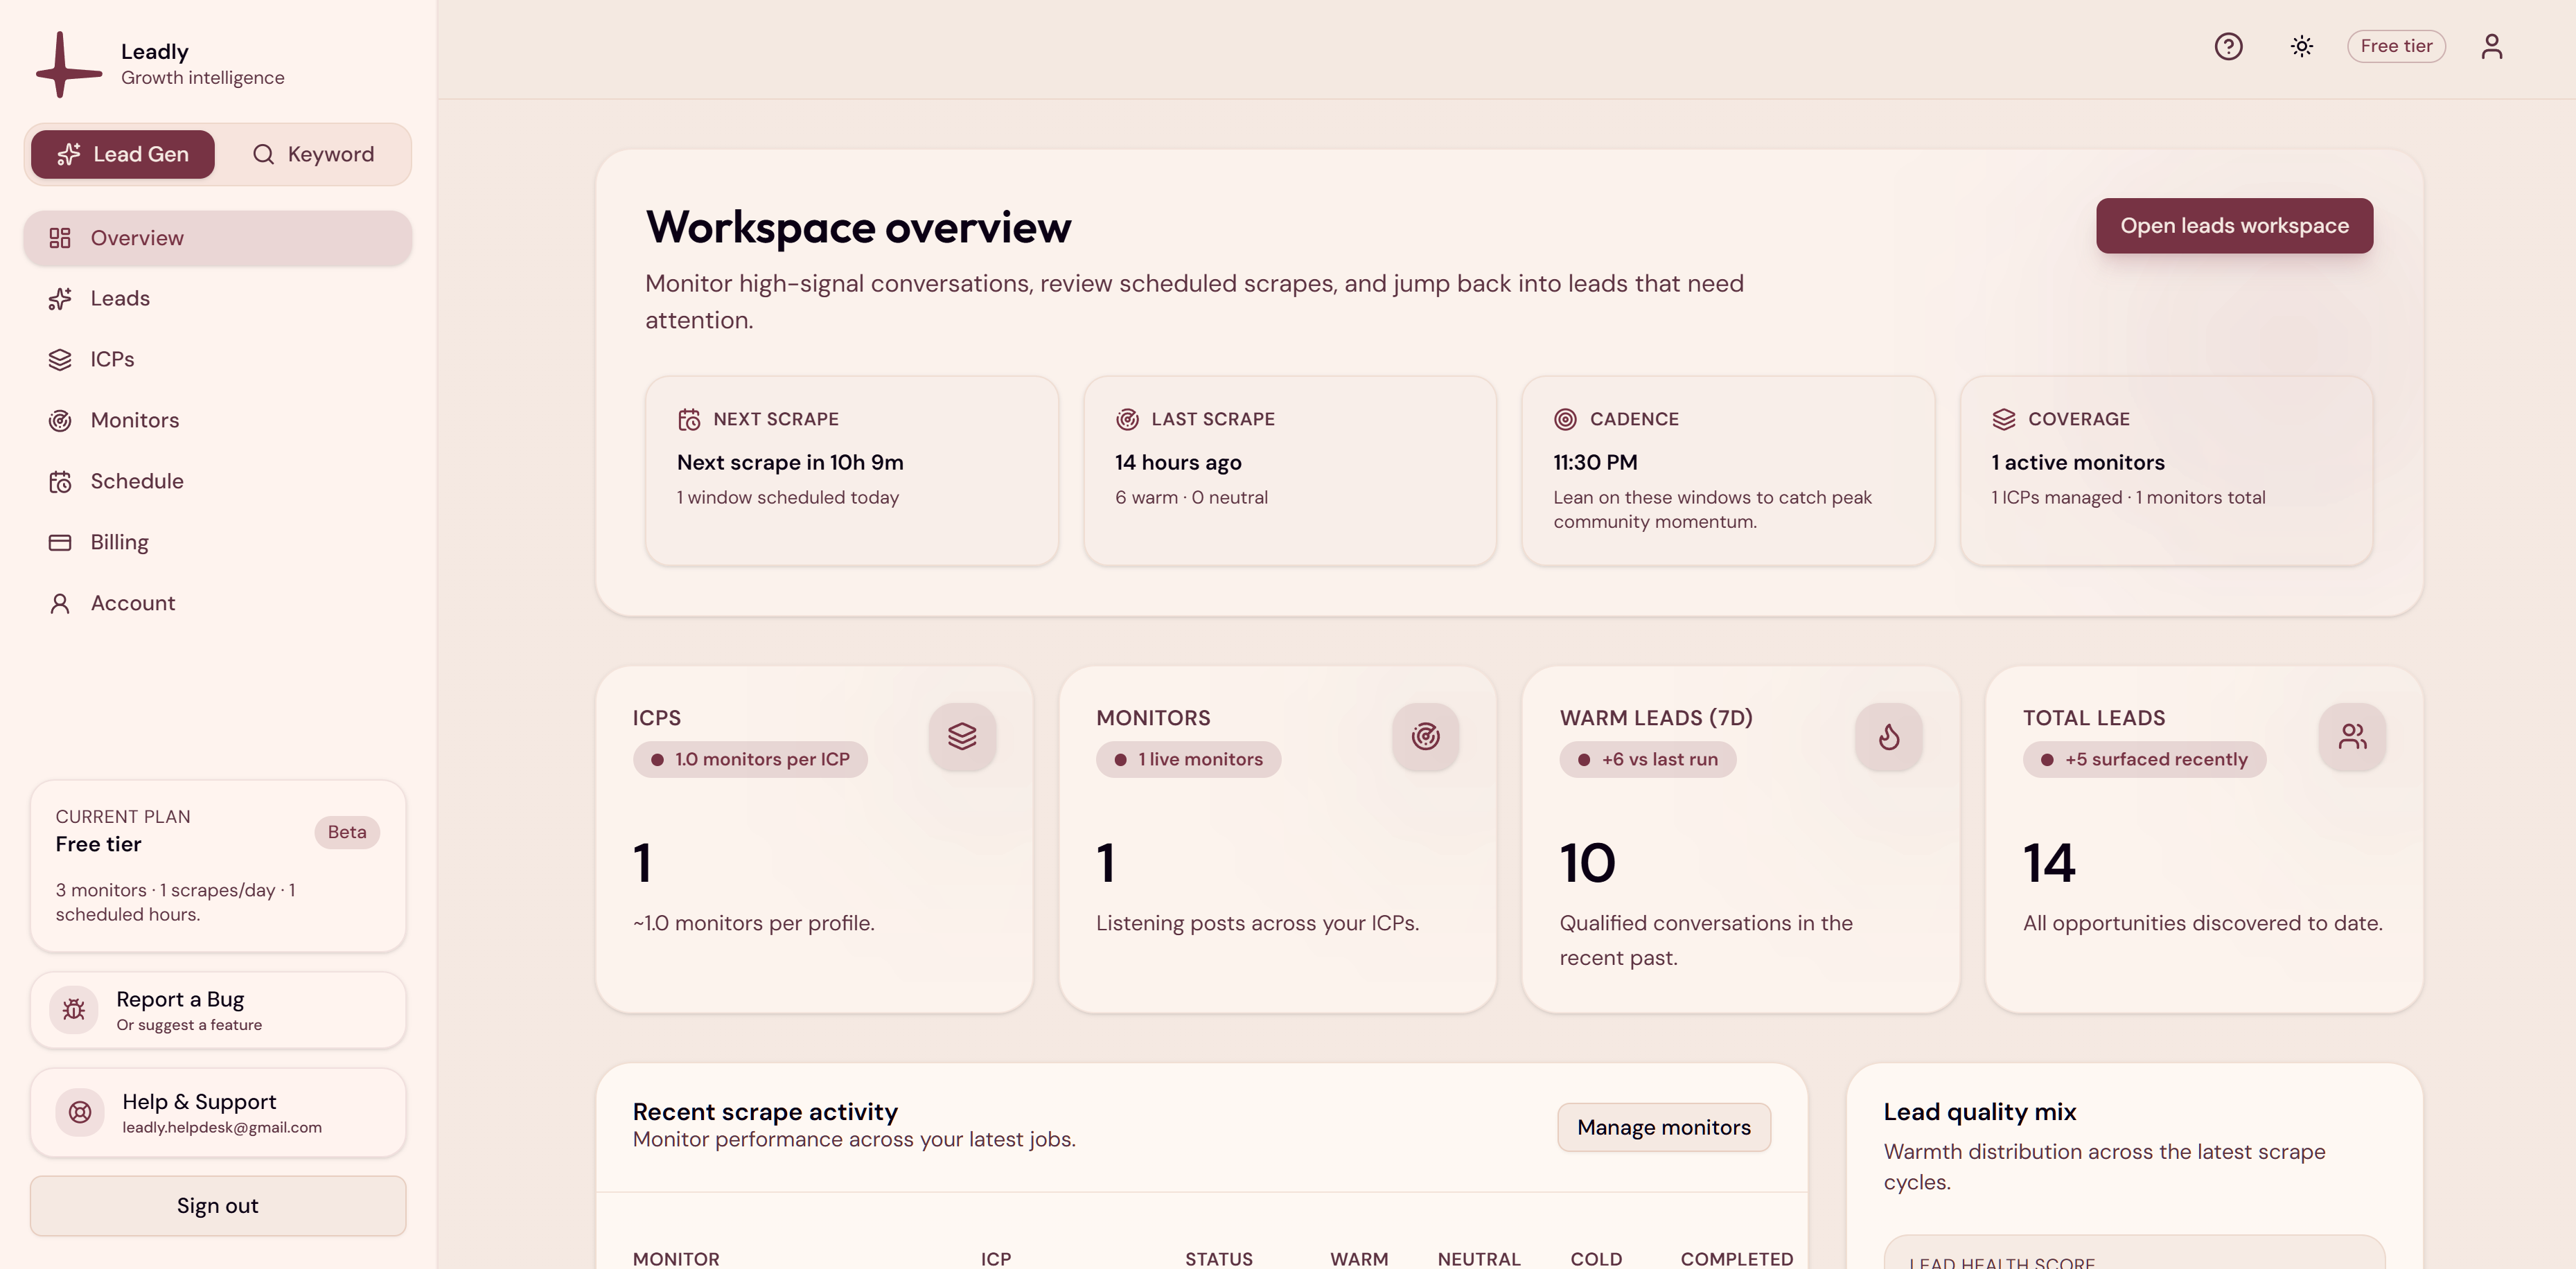Image resolution: width=2576 pixels, height=1269 pixels.
Task: Select the Billing card icon
Action: [x=60, y=542]
